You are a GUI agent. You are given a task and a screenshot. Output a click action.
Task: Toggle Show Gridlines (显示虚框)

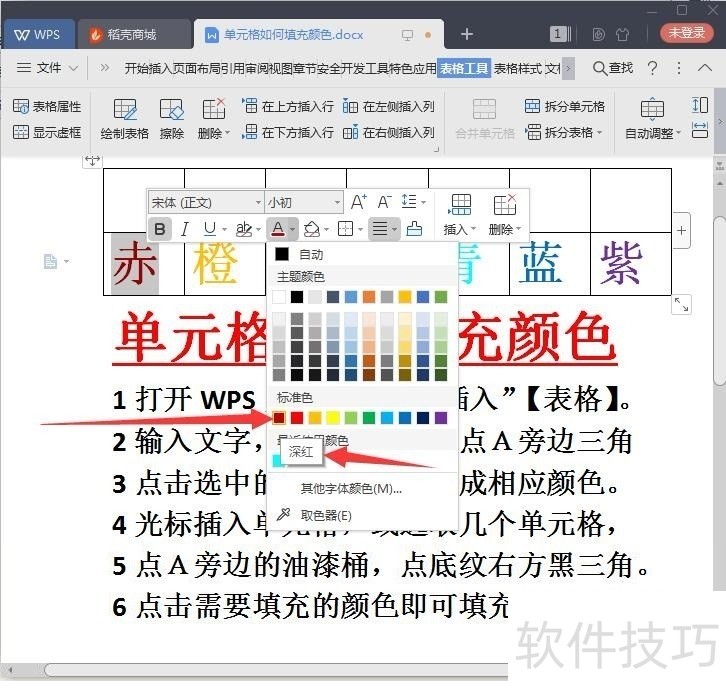(x=47, y=132)
